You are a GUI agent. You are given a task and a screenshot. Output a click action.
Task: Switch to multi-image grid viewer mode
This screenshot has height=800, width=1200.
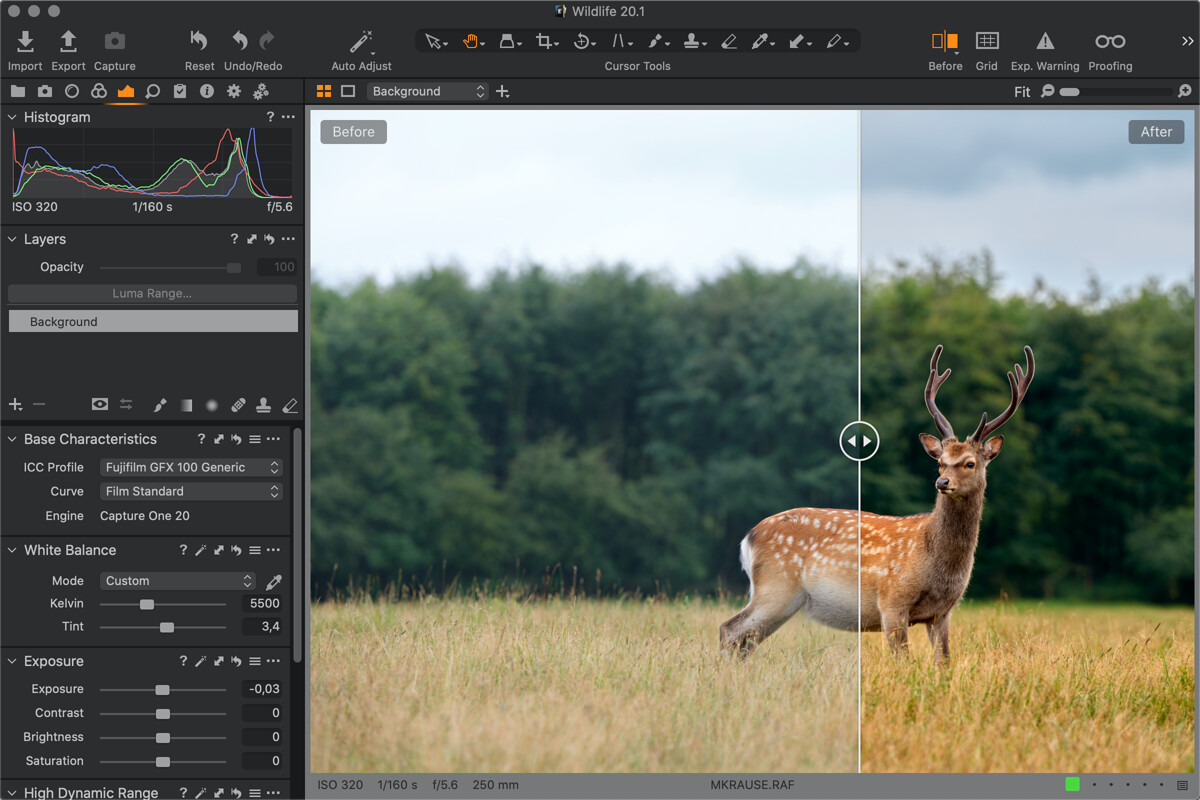pos(324,91)
